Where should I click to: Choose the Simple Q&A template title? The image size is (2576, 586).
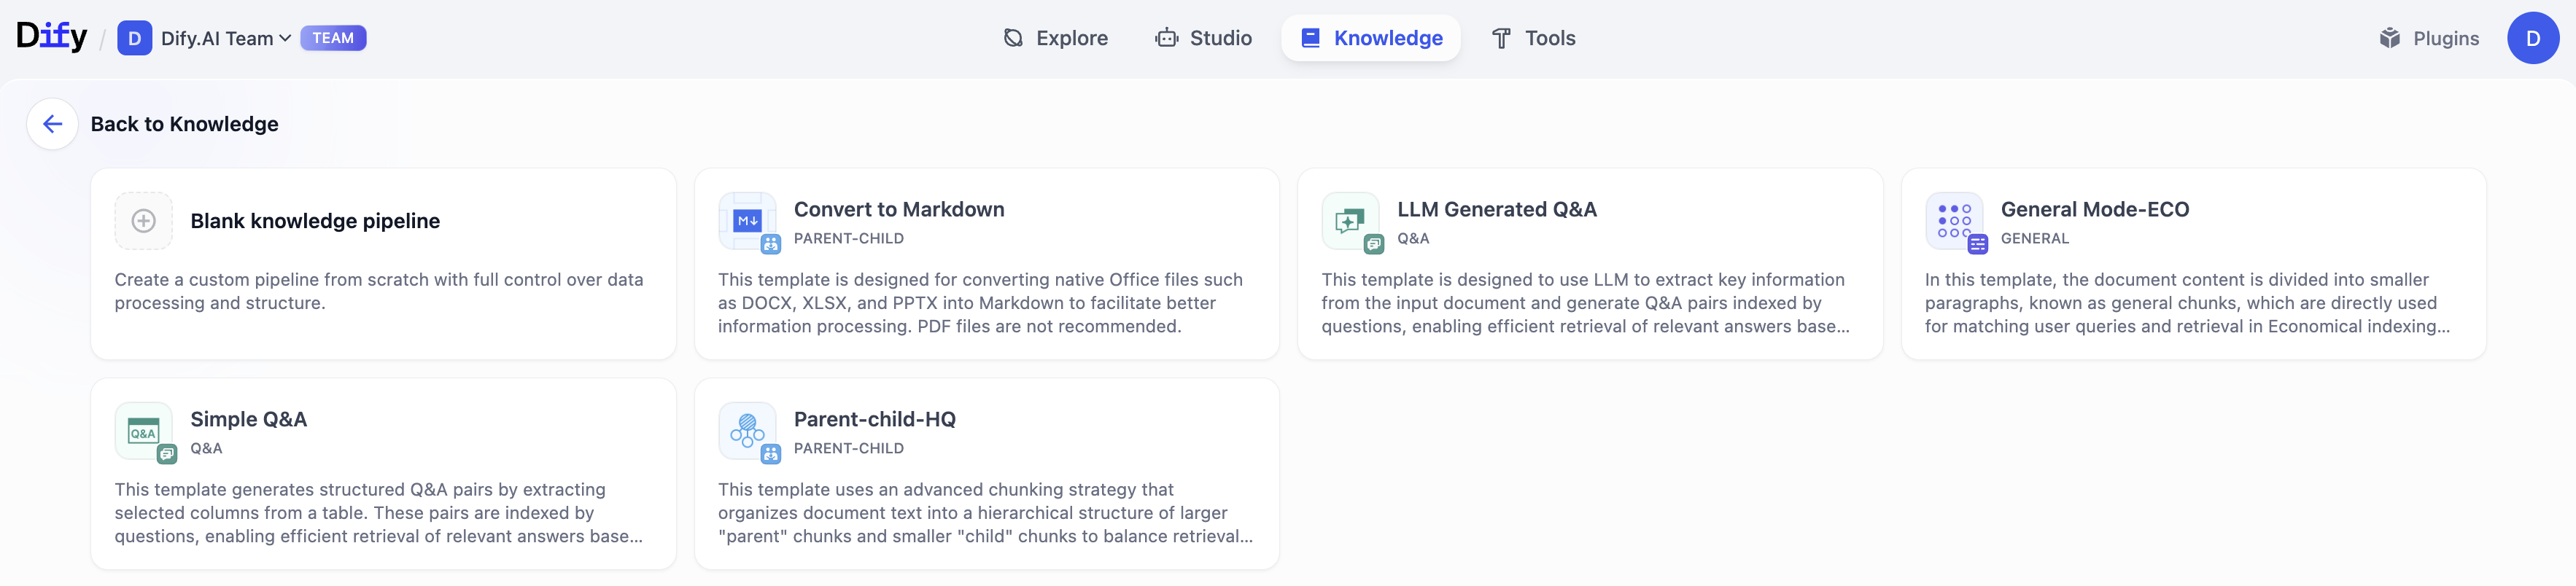(249, 419)
